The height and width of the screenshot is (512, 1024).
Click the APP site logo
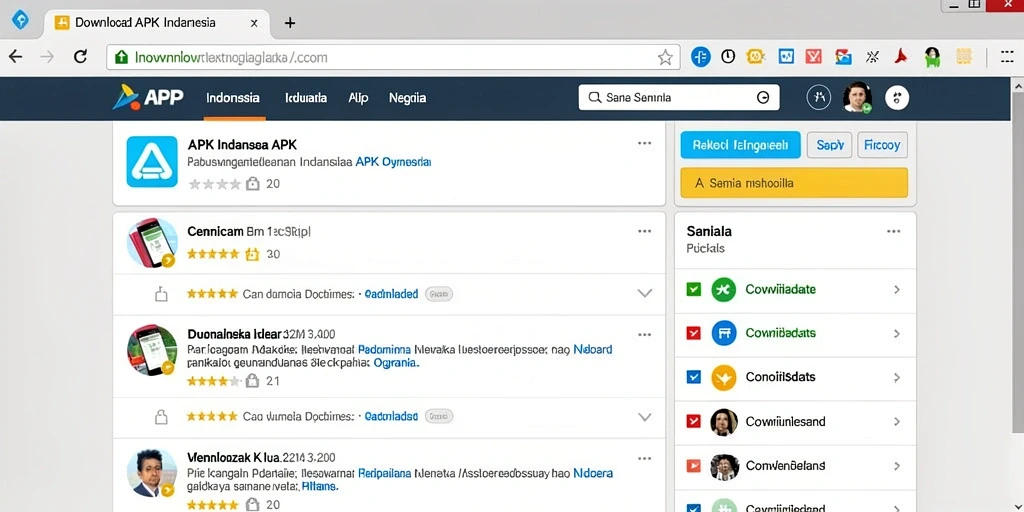coord(148,97)
